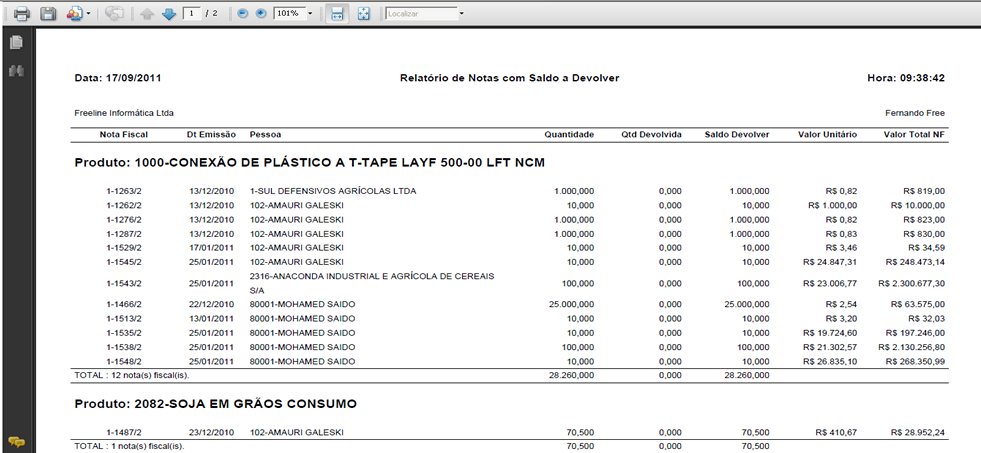Open the email/share icon in the toolbar
The width and height of the screenshot is (981, 453).
click(74, 14)
